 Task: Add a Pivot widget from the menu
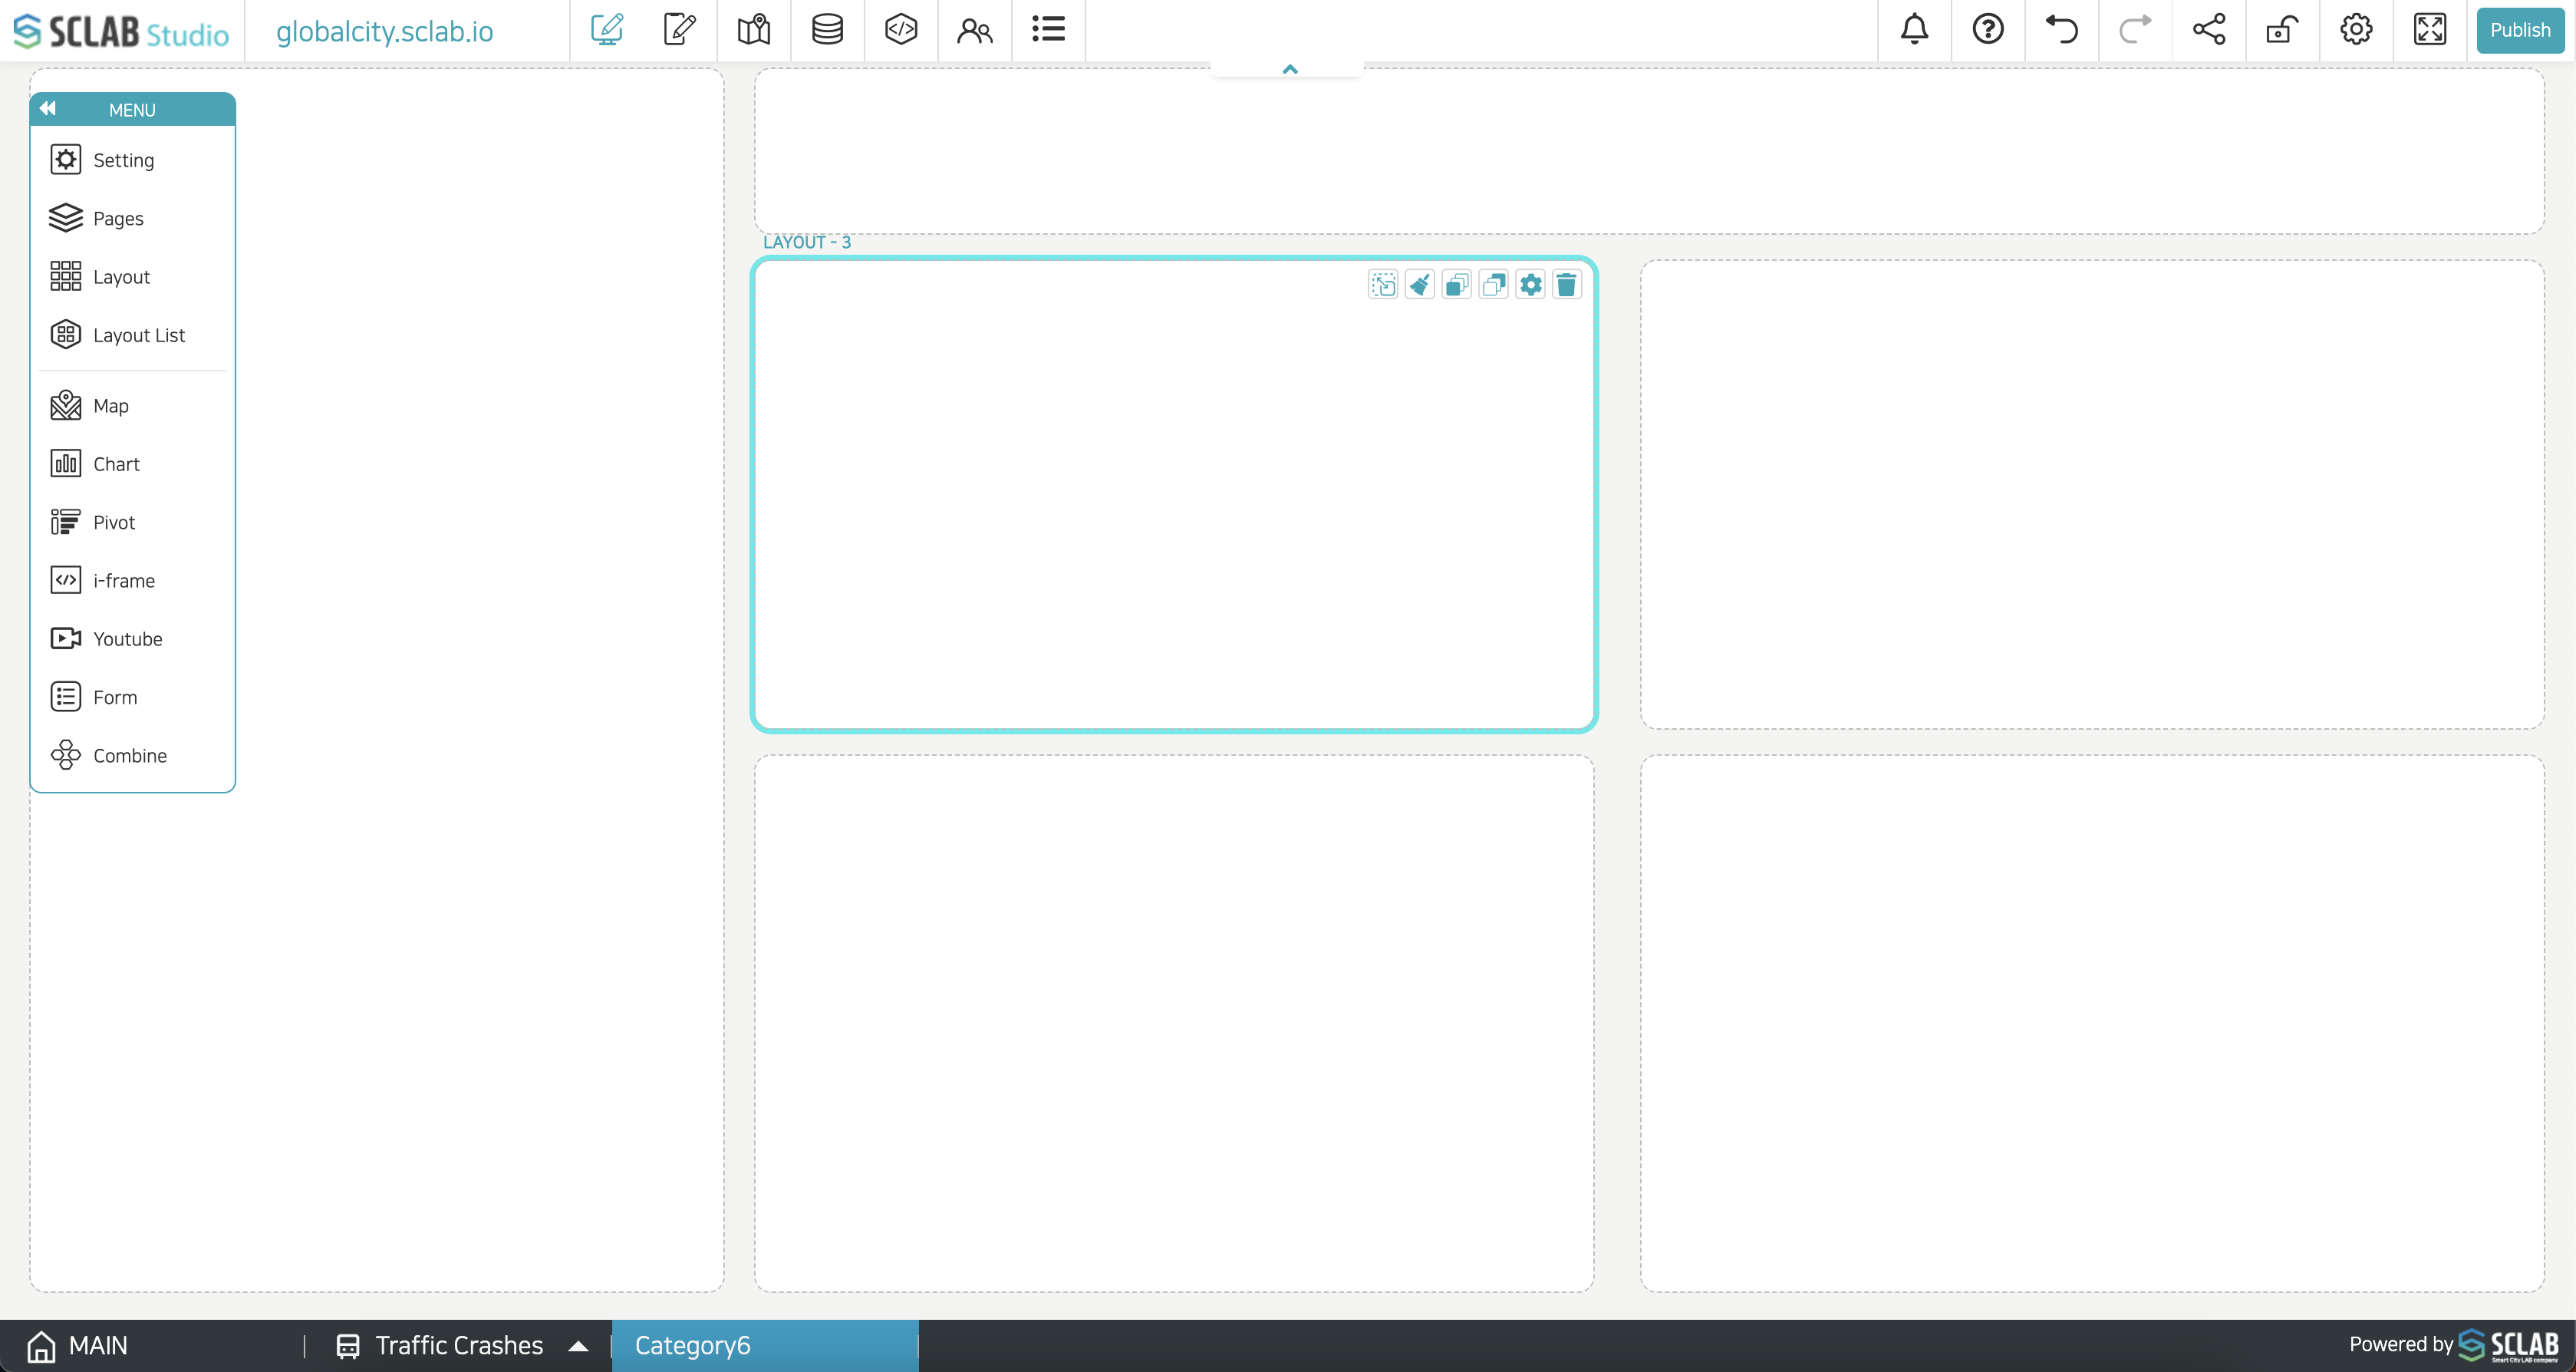pos(132,522)
